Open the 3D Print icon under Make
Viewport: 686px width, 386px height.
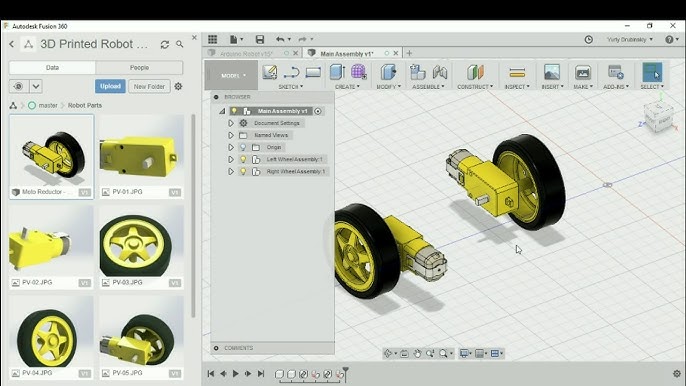point(583,72)
